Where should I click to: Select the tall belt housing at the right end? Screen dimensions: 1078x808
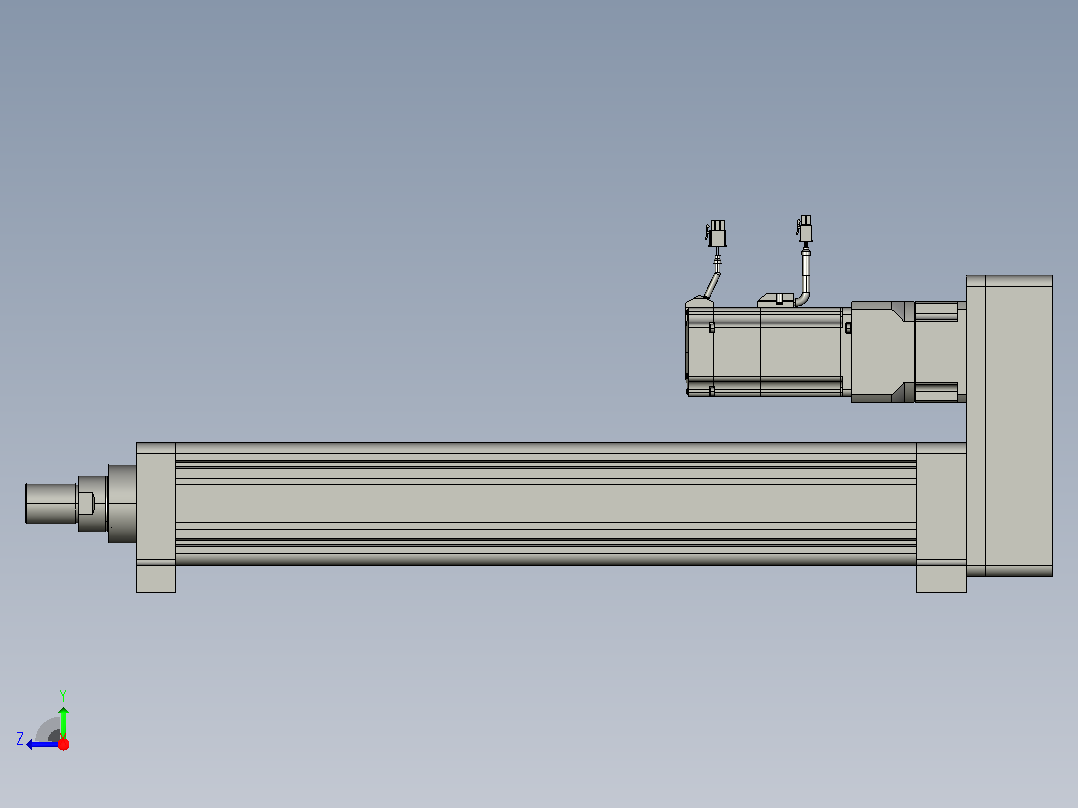tap(1009, 426)
